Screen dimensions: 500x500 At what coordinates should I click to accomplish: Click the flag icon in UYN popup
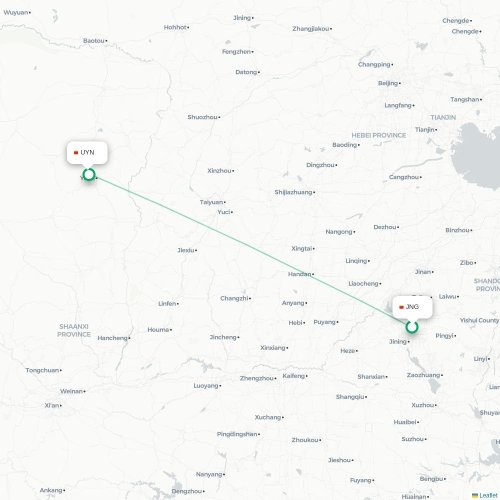tap(76, 153)
